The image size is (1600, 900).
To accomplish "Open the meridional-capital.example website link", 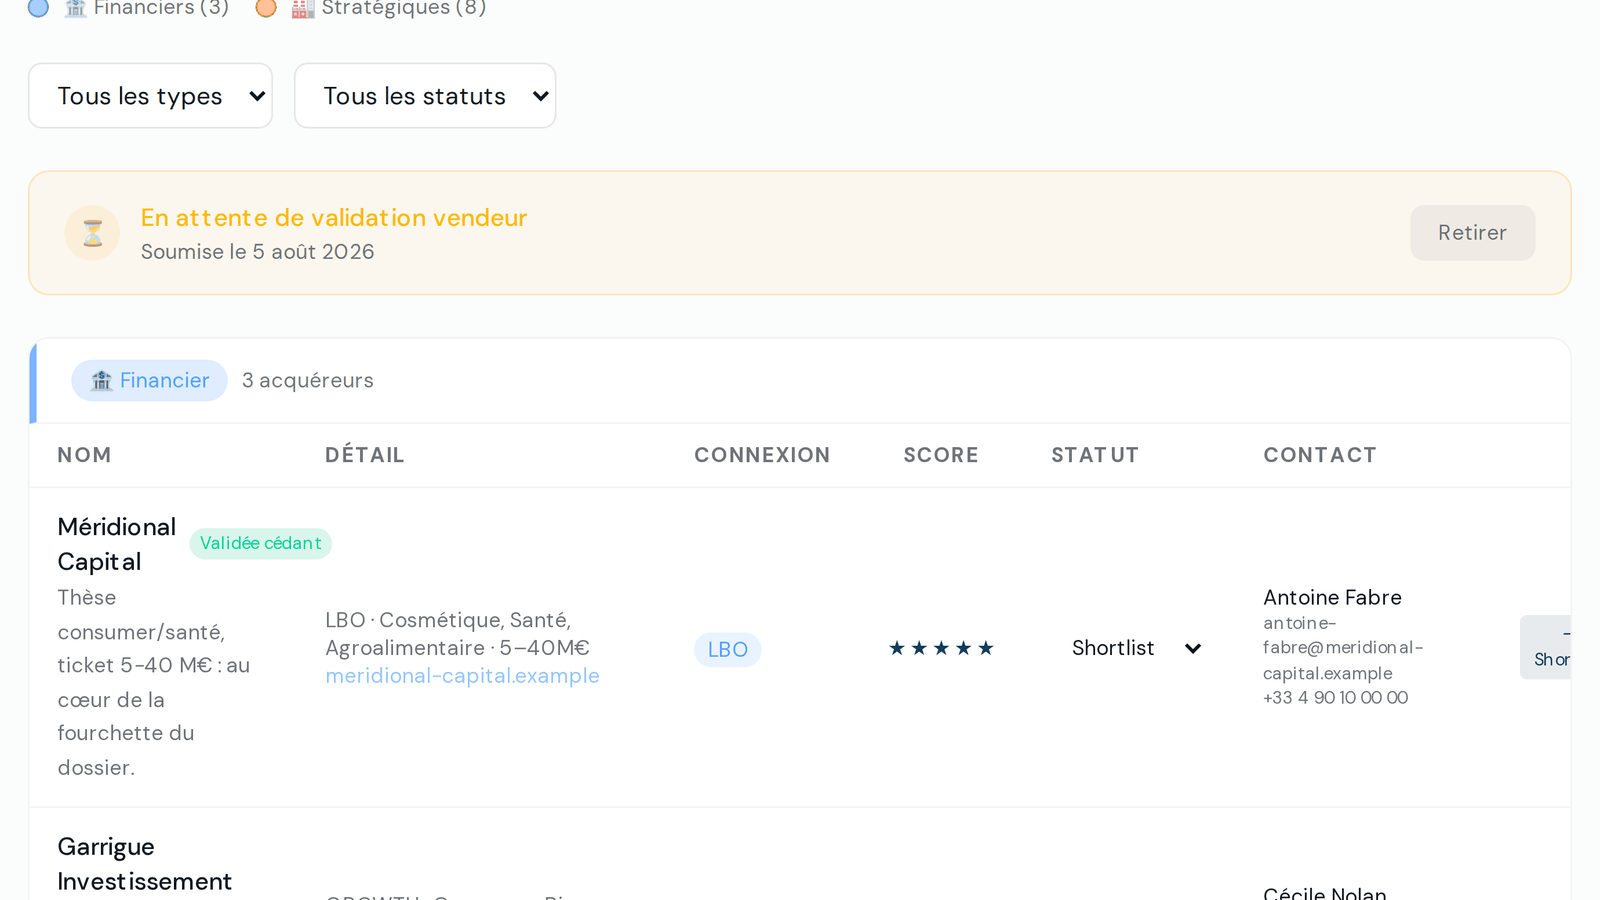I will click(462, 676).
